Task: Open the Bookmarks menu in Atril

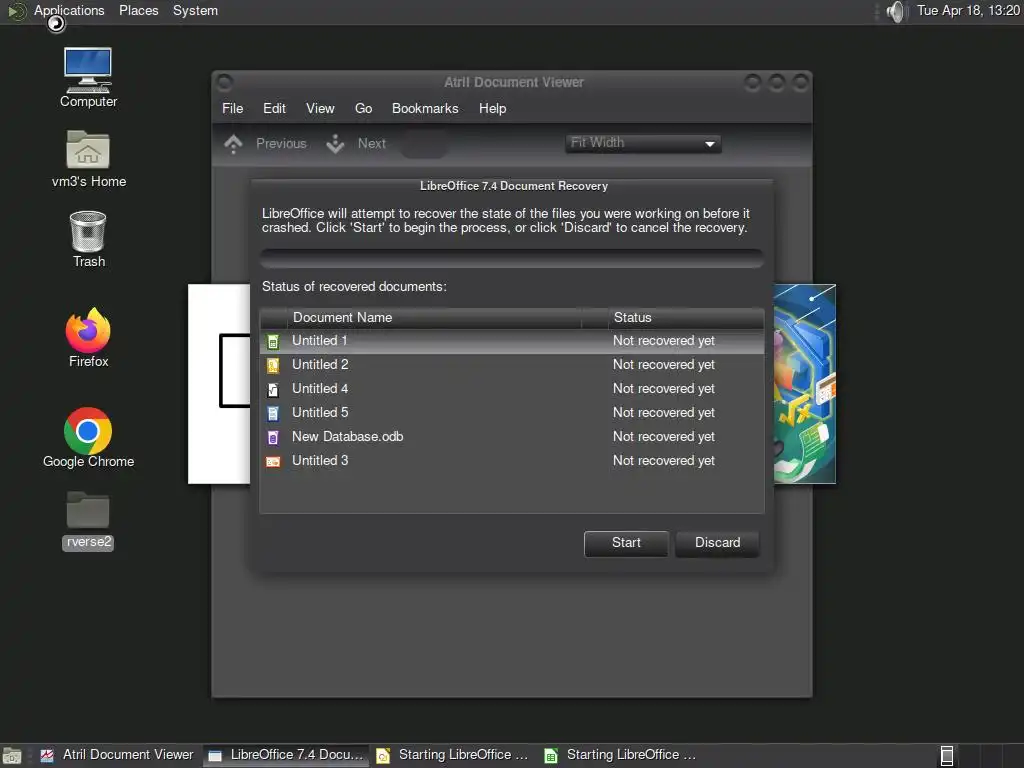Action: (x=425, y=108)
